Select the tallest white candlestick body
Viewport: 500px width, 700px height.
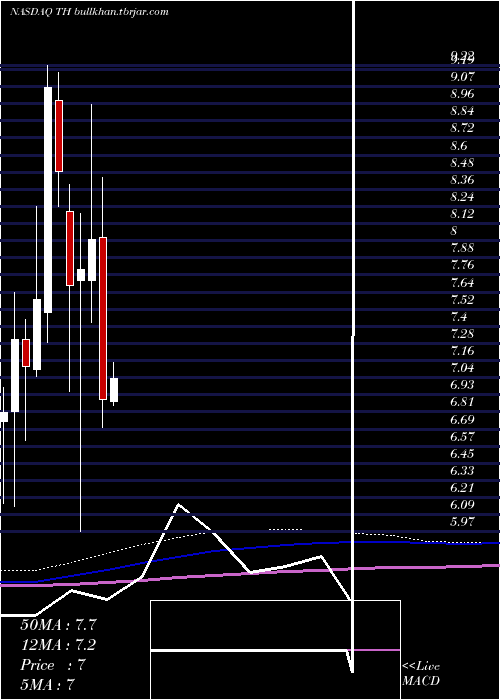point(48,200)
